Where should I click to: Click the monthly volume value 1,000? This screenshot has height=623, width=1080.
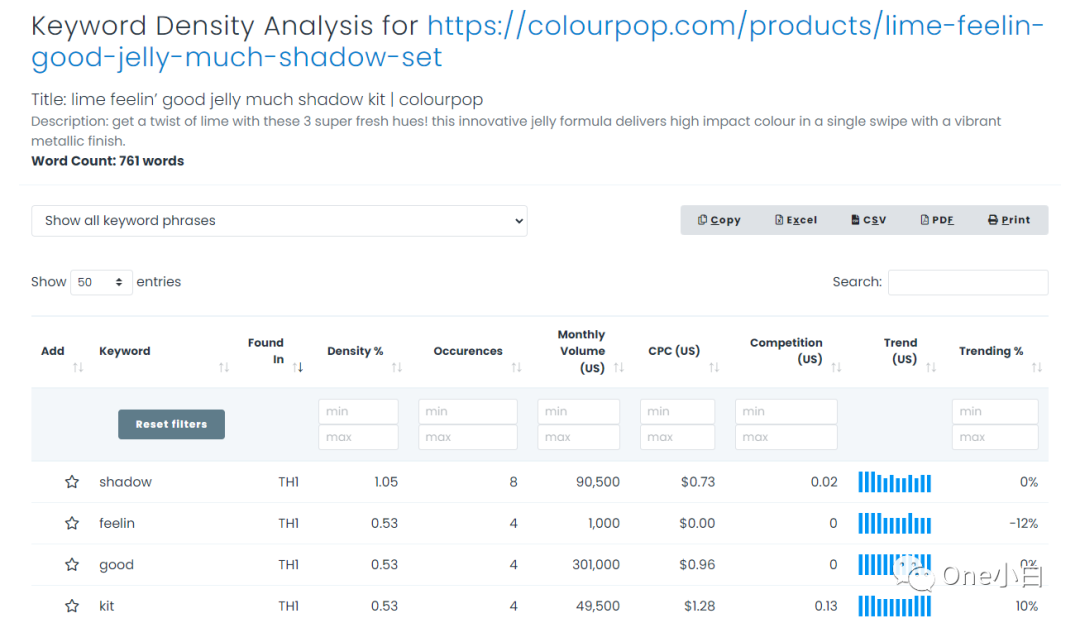(604, 523)
